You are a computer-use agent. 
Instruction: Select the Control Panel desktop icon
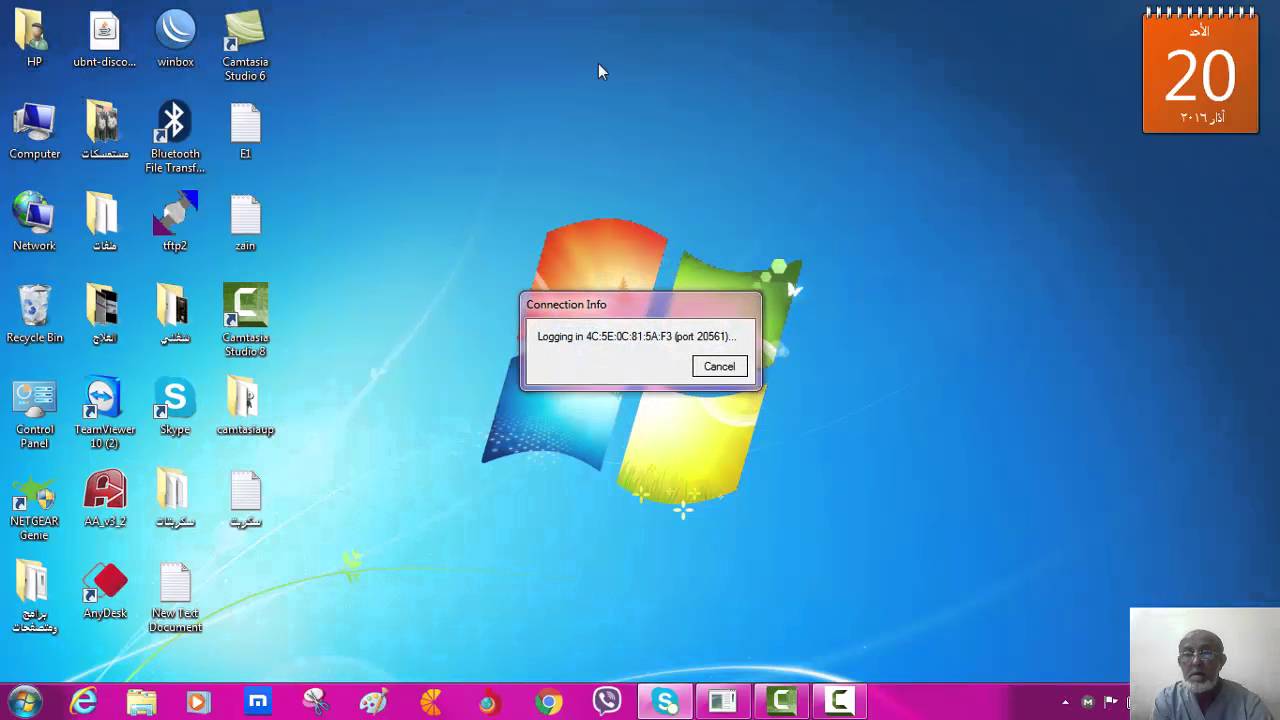click(x=34, y=413)
